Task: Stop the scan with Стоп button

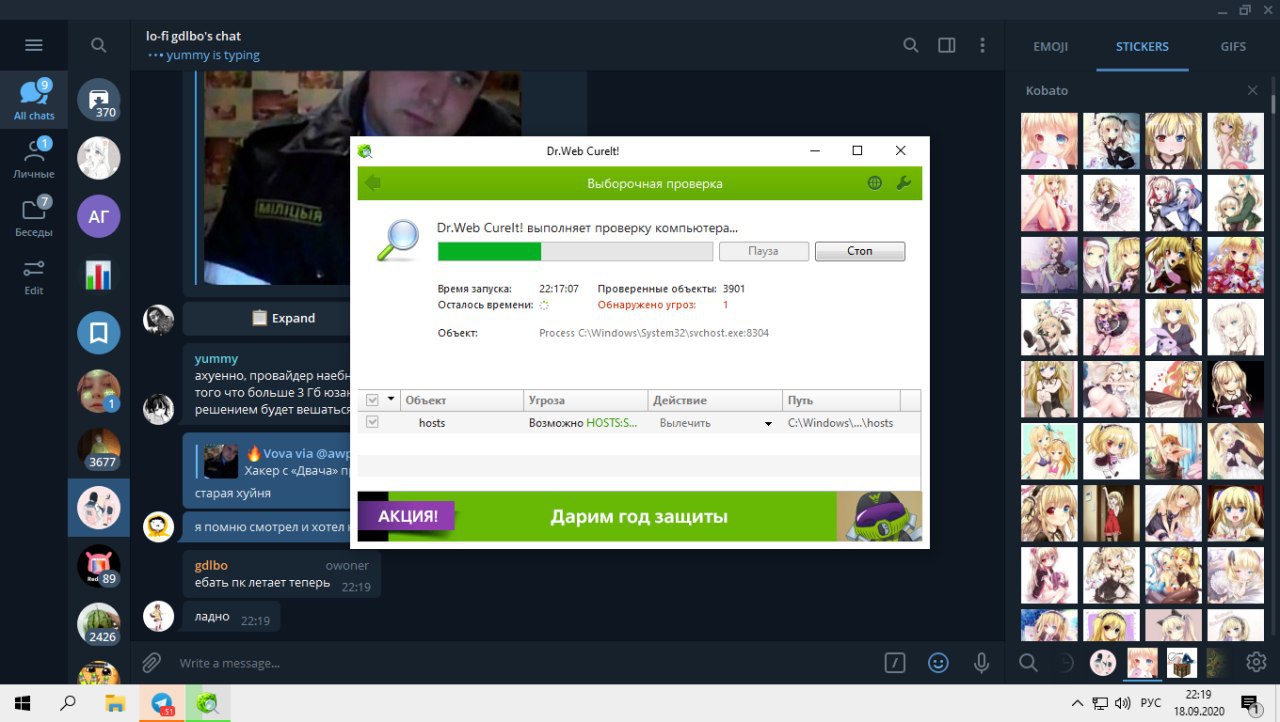Action: [x=860, y=251]
